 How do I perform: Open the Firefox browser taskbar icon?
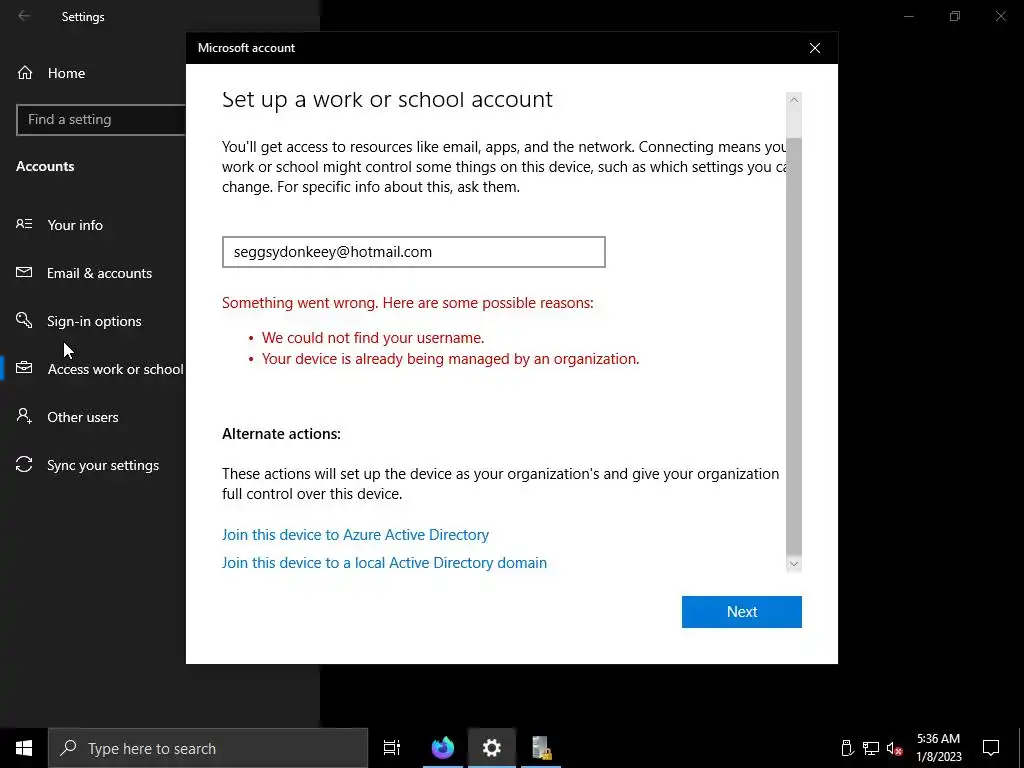click(x=443, y=748)
